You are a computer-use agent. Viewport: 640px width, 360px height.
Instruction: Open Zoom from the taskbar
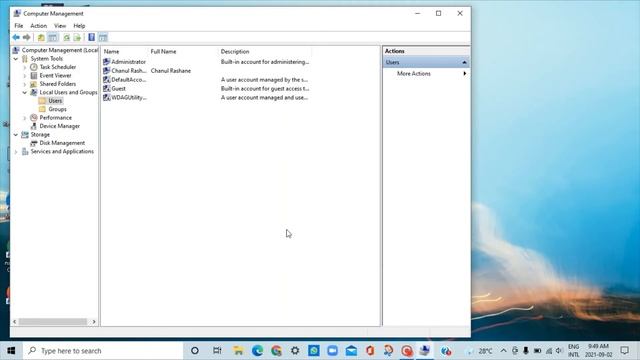pos(333,351)
